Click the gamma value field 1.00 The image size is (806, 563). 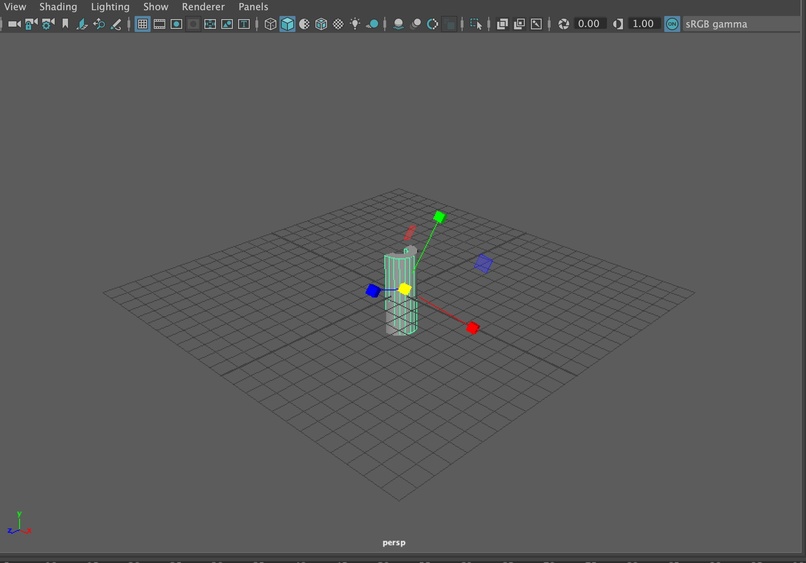pos(643,24)
